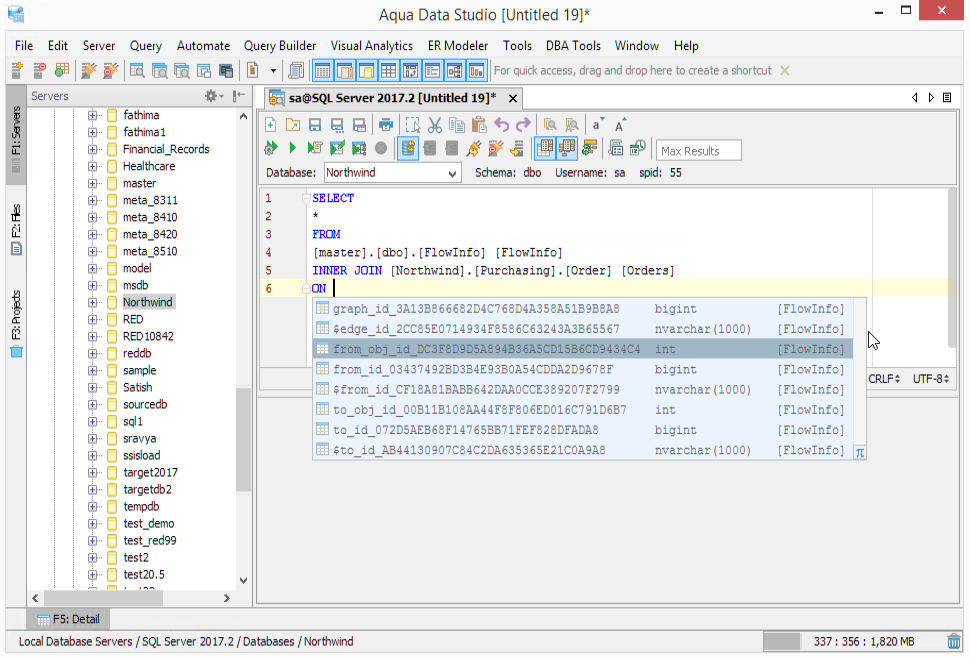Viewport: 970px width, 659px height.
Task: Toggle the grid results view button
Action: click(544, 149)
